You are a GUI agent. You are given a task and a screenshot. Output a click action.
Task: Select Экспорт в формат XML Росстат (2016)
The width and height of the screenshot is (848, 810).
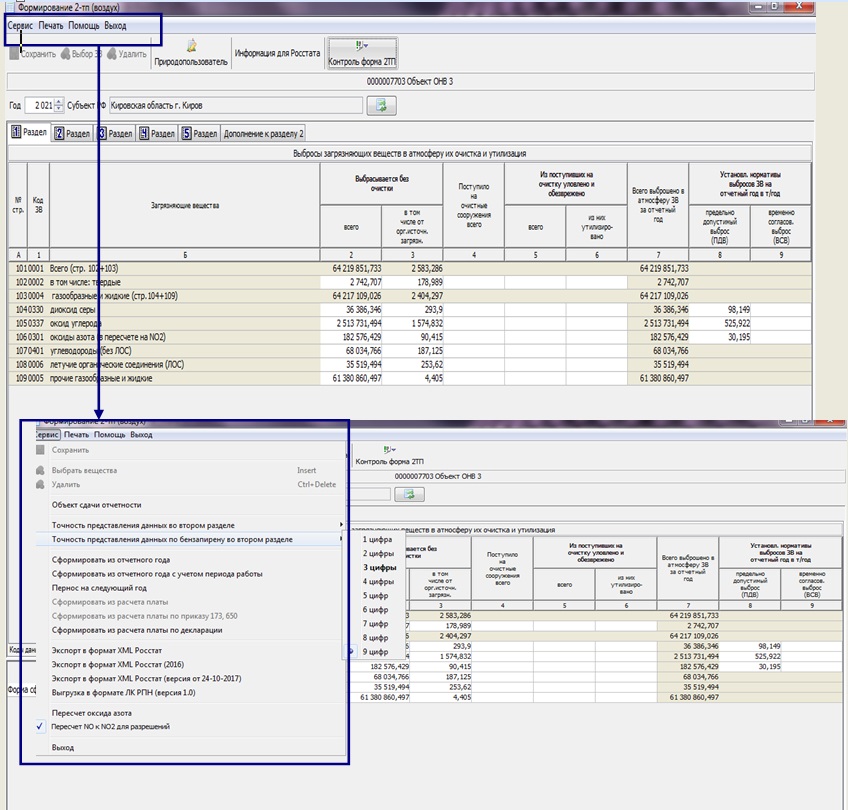118,664
